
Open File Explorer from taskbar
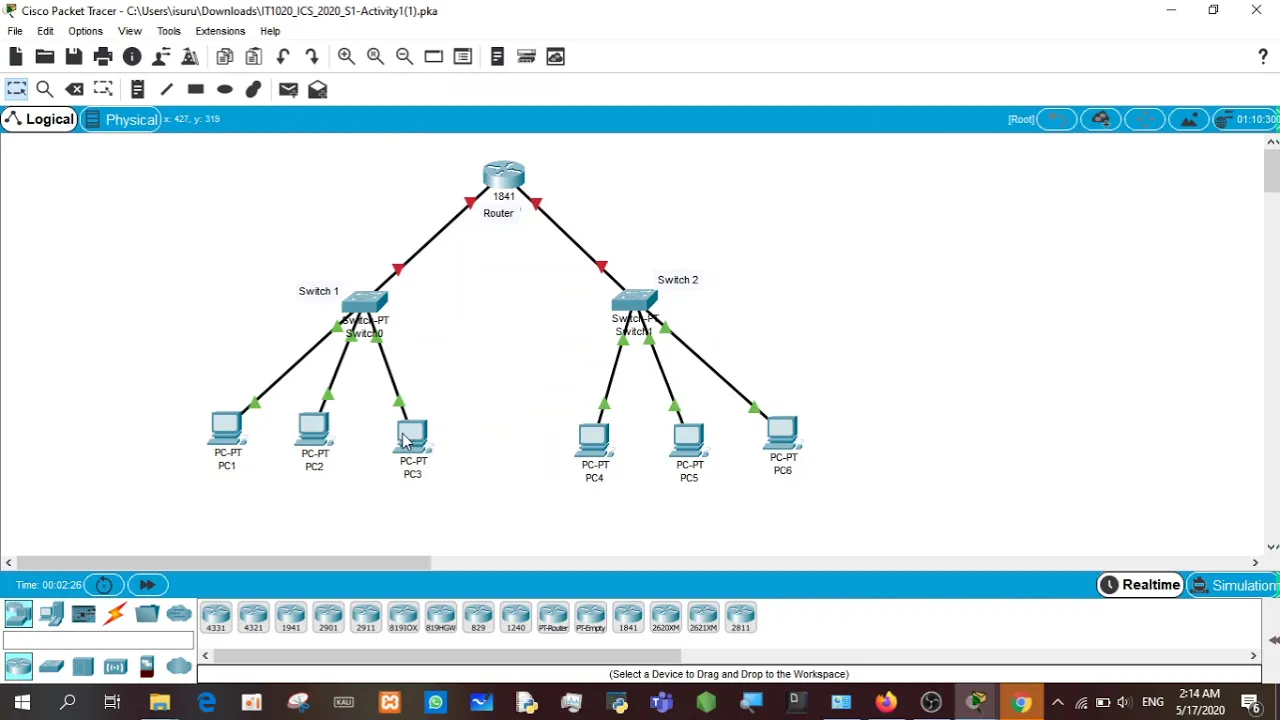click(160, 703)
